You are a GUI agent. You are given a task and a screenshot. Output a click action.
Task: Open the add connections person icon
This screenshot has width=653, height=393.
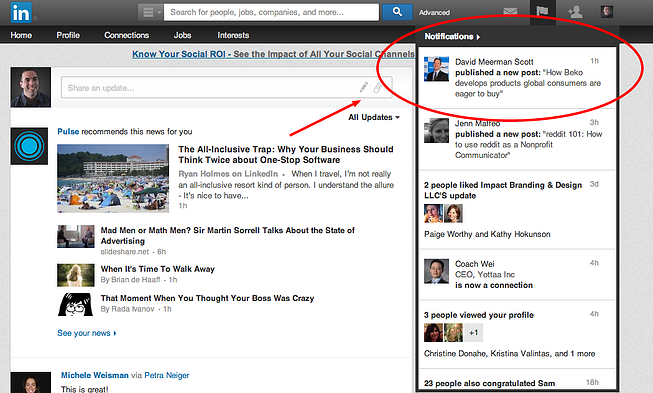[x=575, y=12]
